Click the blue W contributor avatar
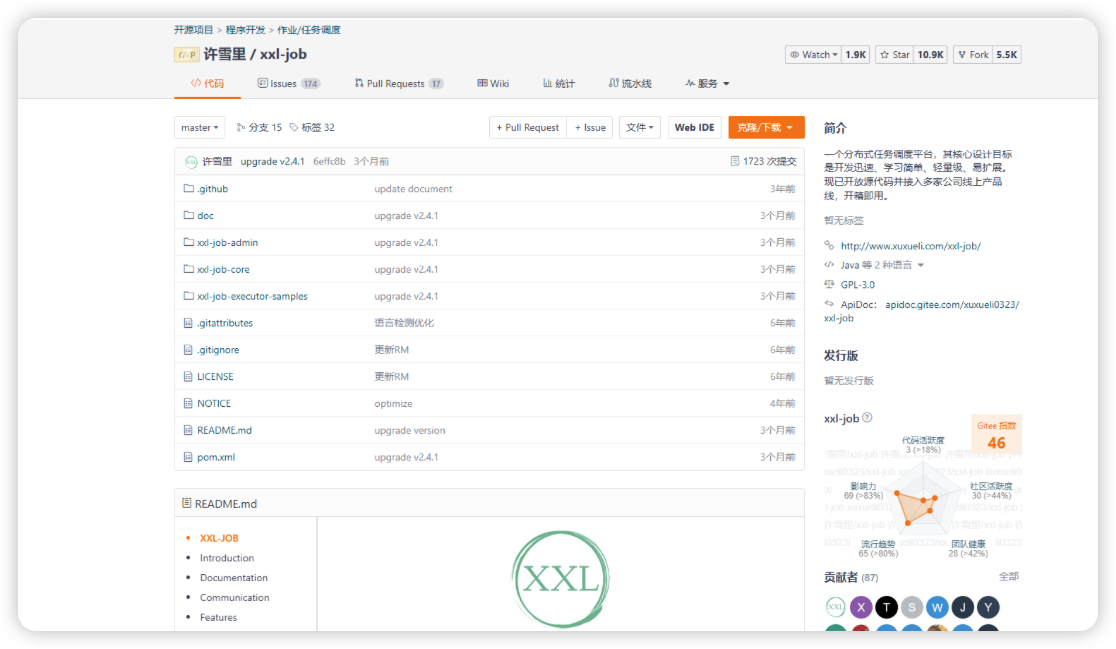1116x649 pixels. [x=937, y=607]
